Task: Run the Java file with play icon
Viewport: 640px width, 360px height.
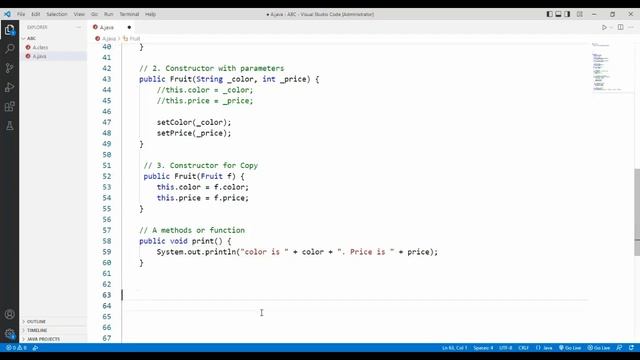Action: [604, 27]
